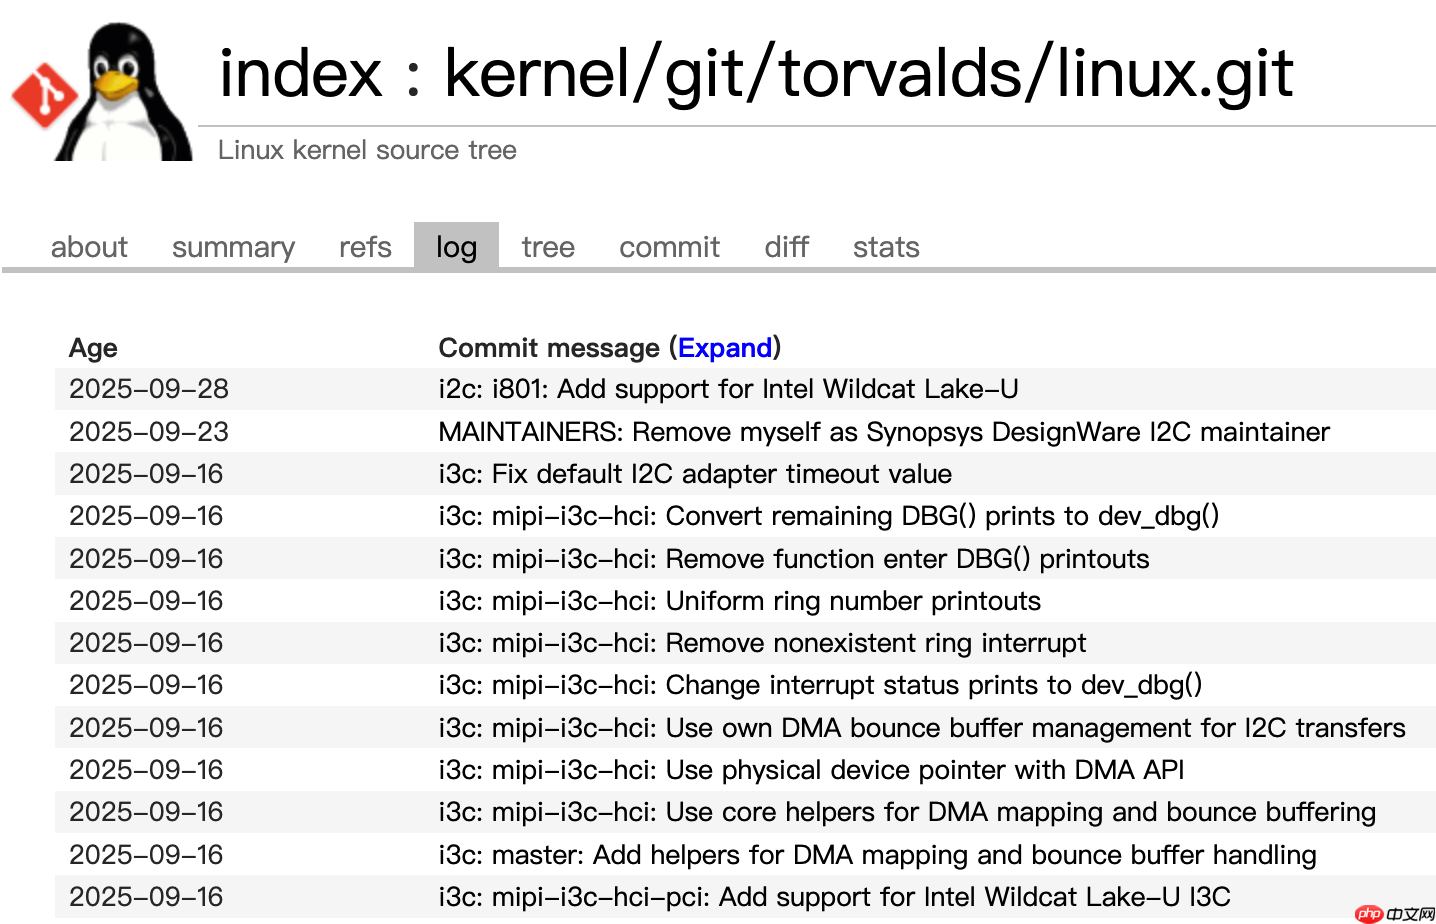
Task: Click the Age column header
Action: click(93, 348)
